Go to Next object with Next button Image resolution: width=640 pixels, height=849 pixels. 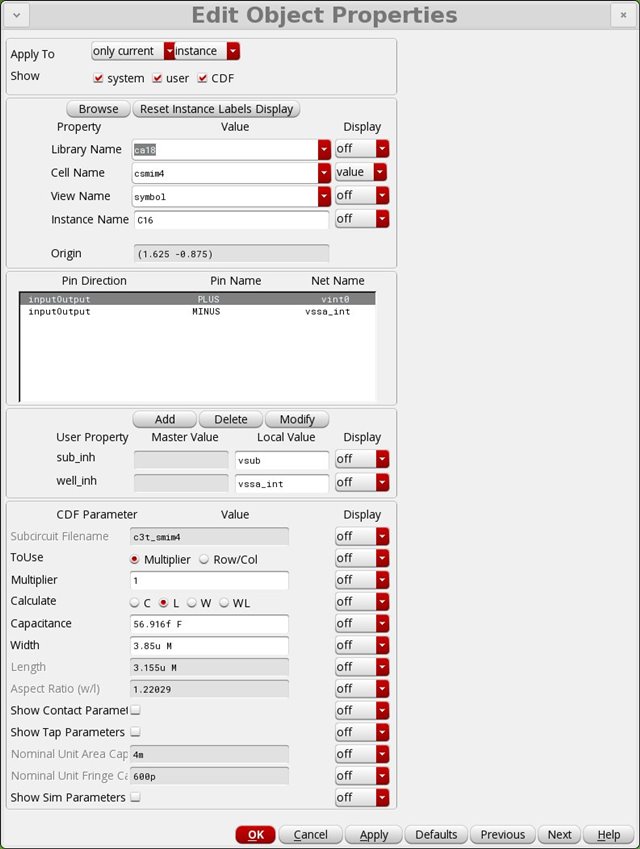559,834
